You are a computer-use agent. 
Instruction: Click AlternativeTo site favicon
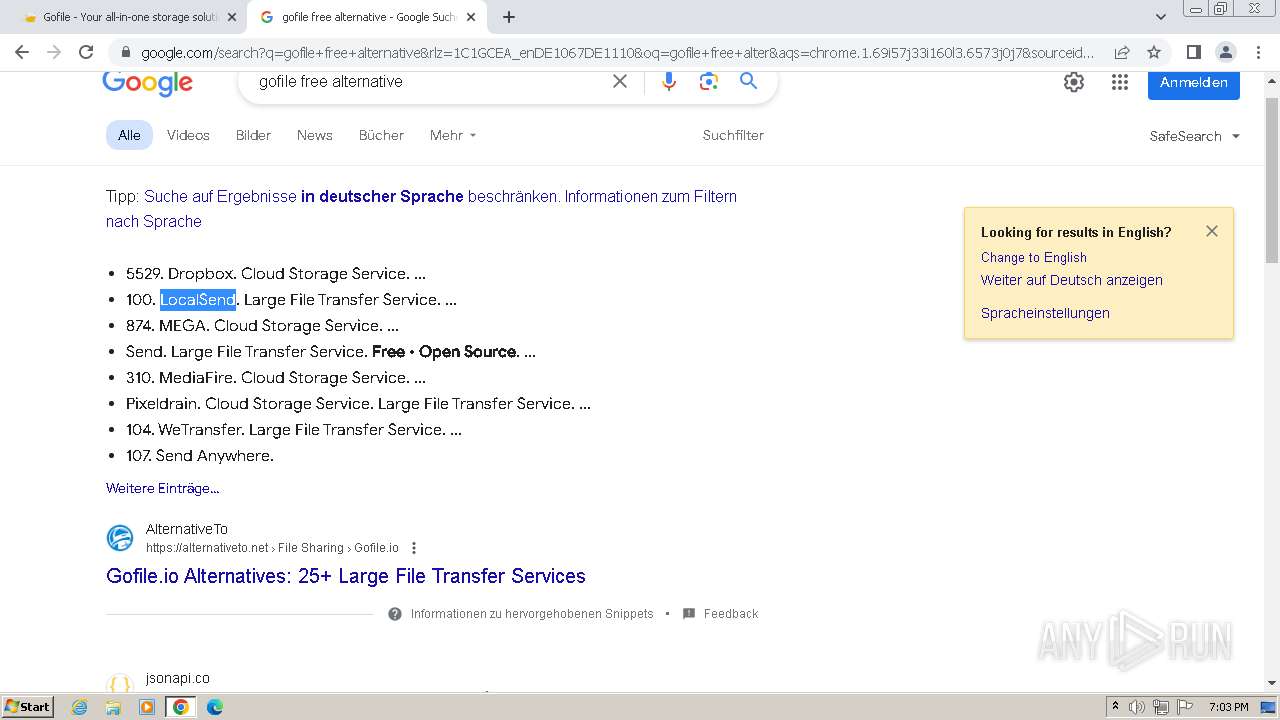(x=120, y=538)
